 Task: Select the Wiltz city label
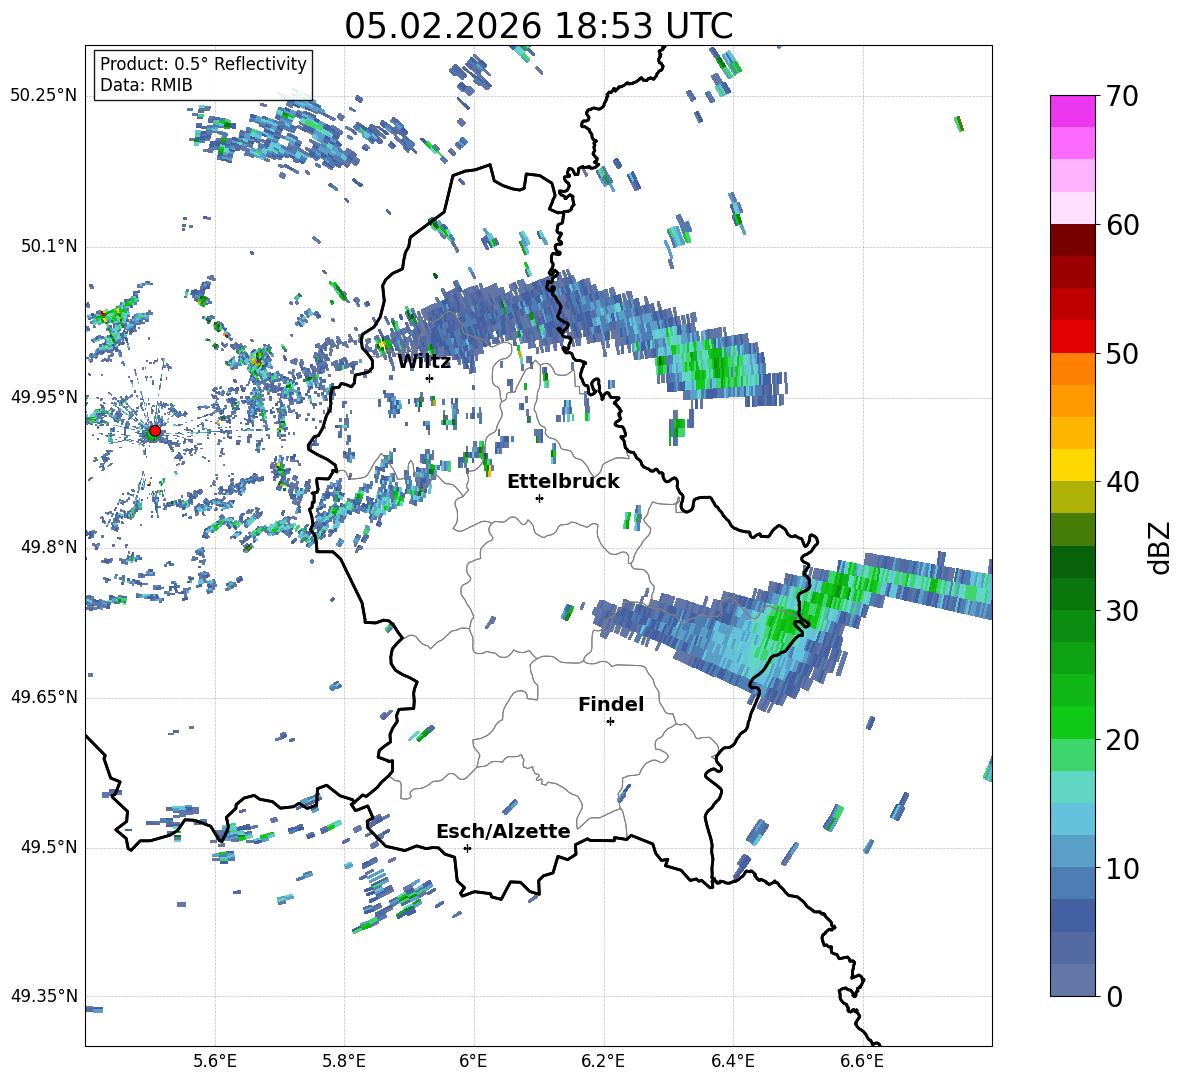tap(424, 362)
